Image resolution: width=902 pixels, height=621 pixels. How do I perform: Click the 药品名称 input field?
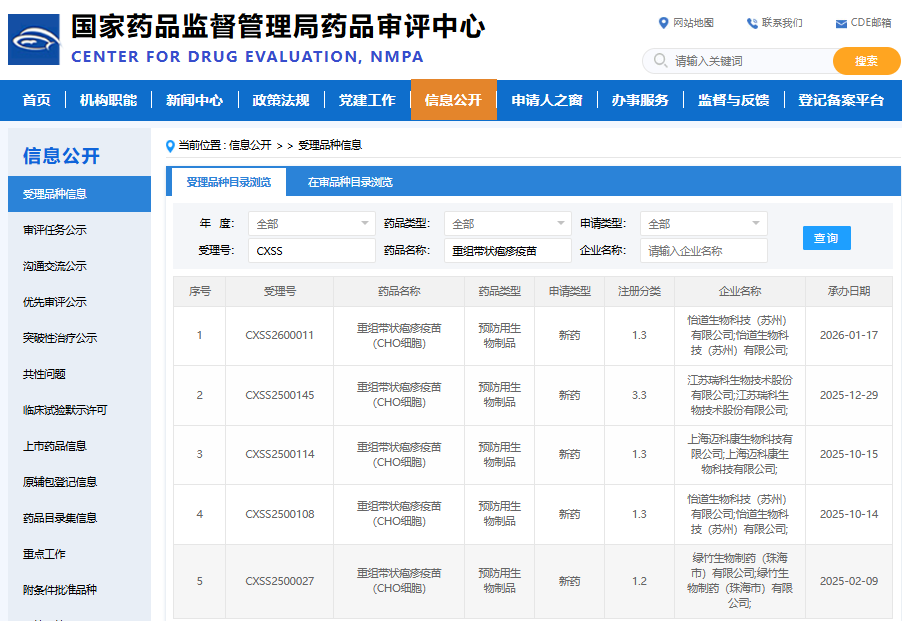(507, 251)
